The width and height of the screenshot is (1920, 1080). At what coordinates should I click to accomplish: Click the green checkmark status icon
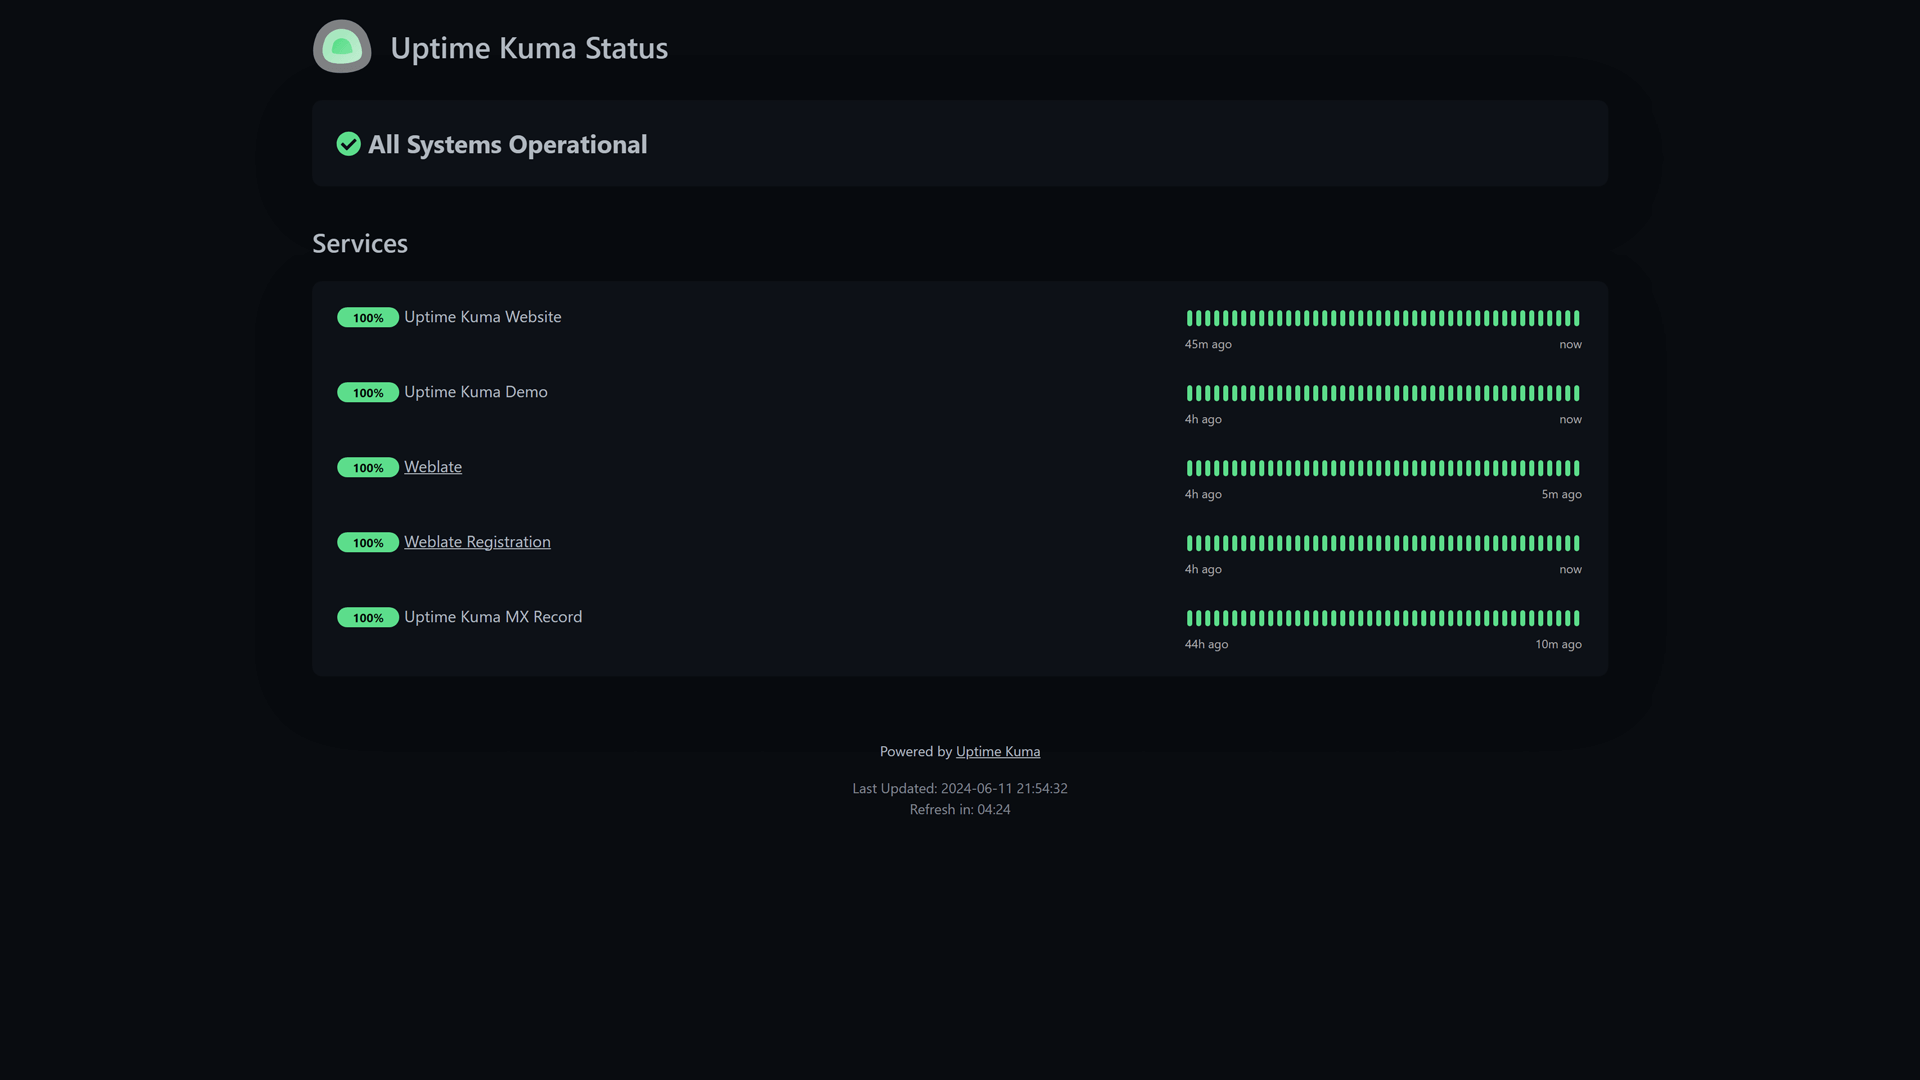(x=348, y=144)
